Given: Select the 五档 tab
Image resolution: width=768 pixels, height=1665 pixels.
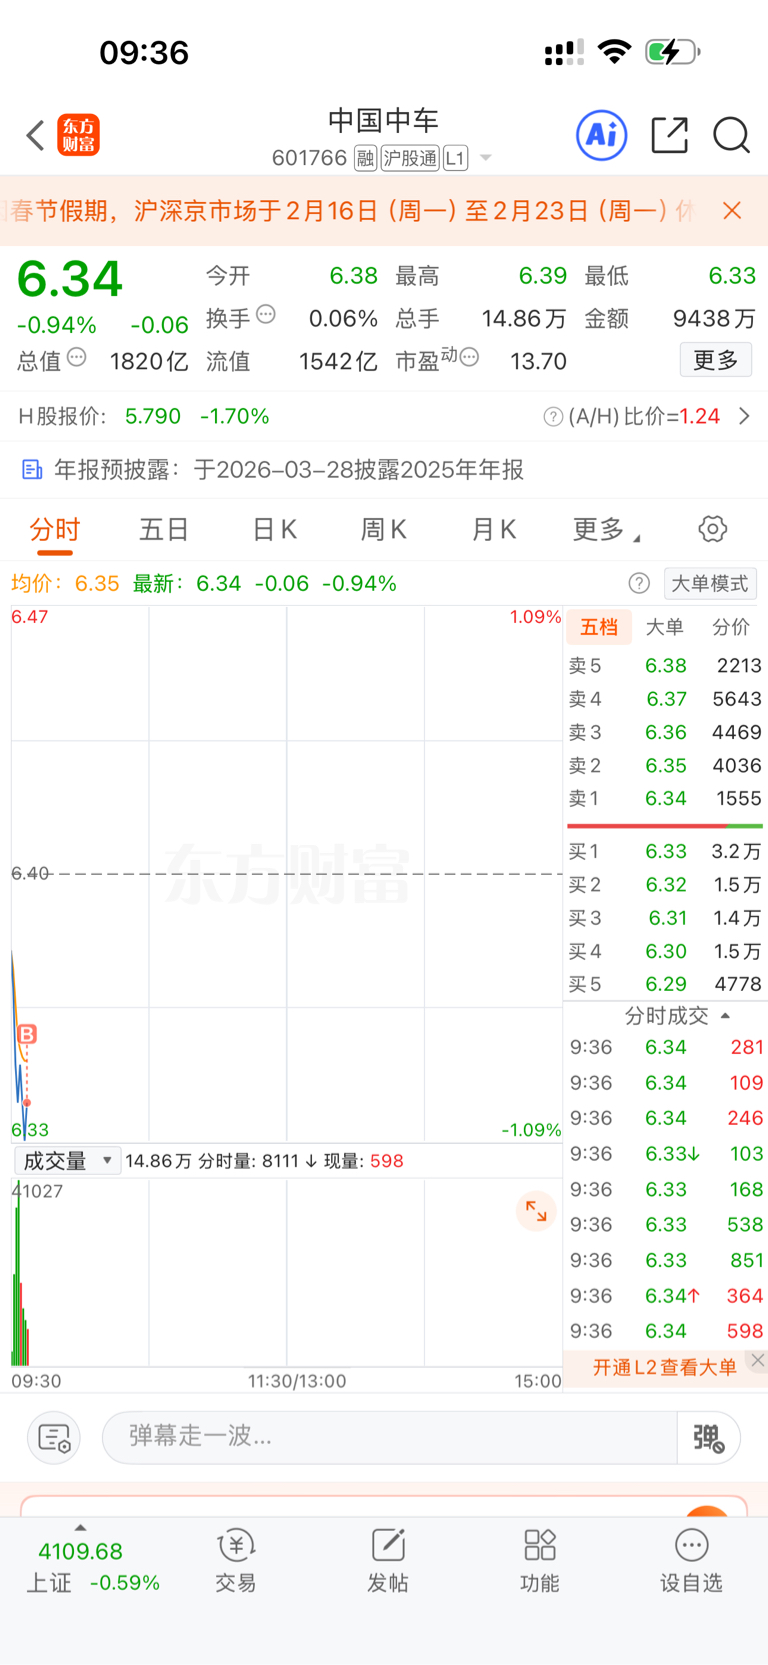Looking at the screenshot, I should (x=599, y=627).
